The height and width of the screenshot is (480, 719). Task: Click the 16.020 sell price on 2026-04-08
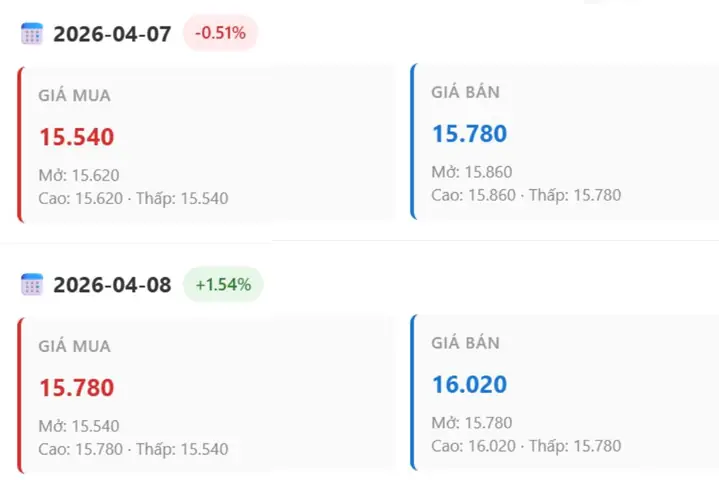[x=470, y=385]
